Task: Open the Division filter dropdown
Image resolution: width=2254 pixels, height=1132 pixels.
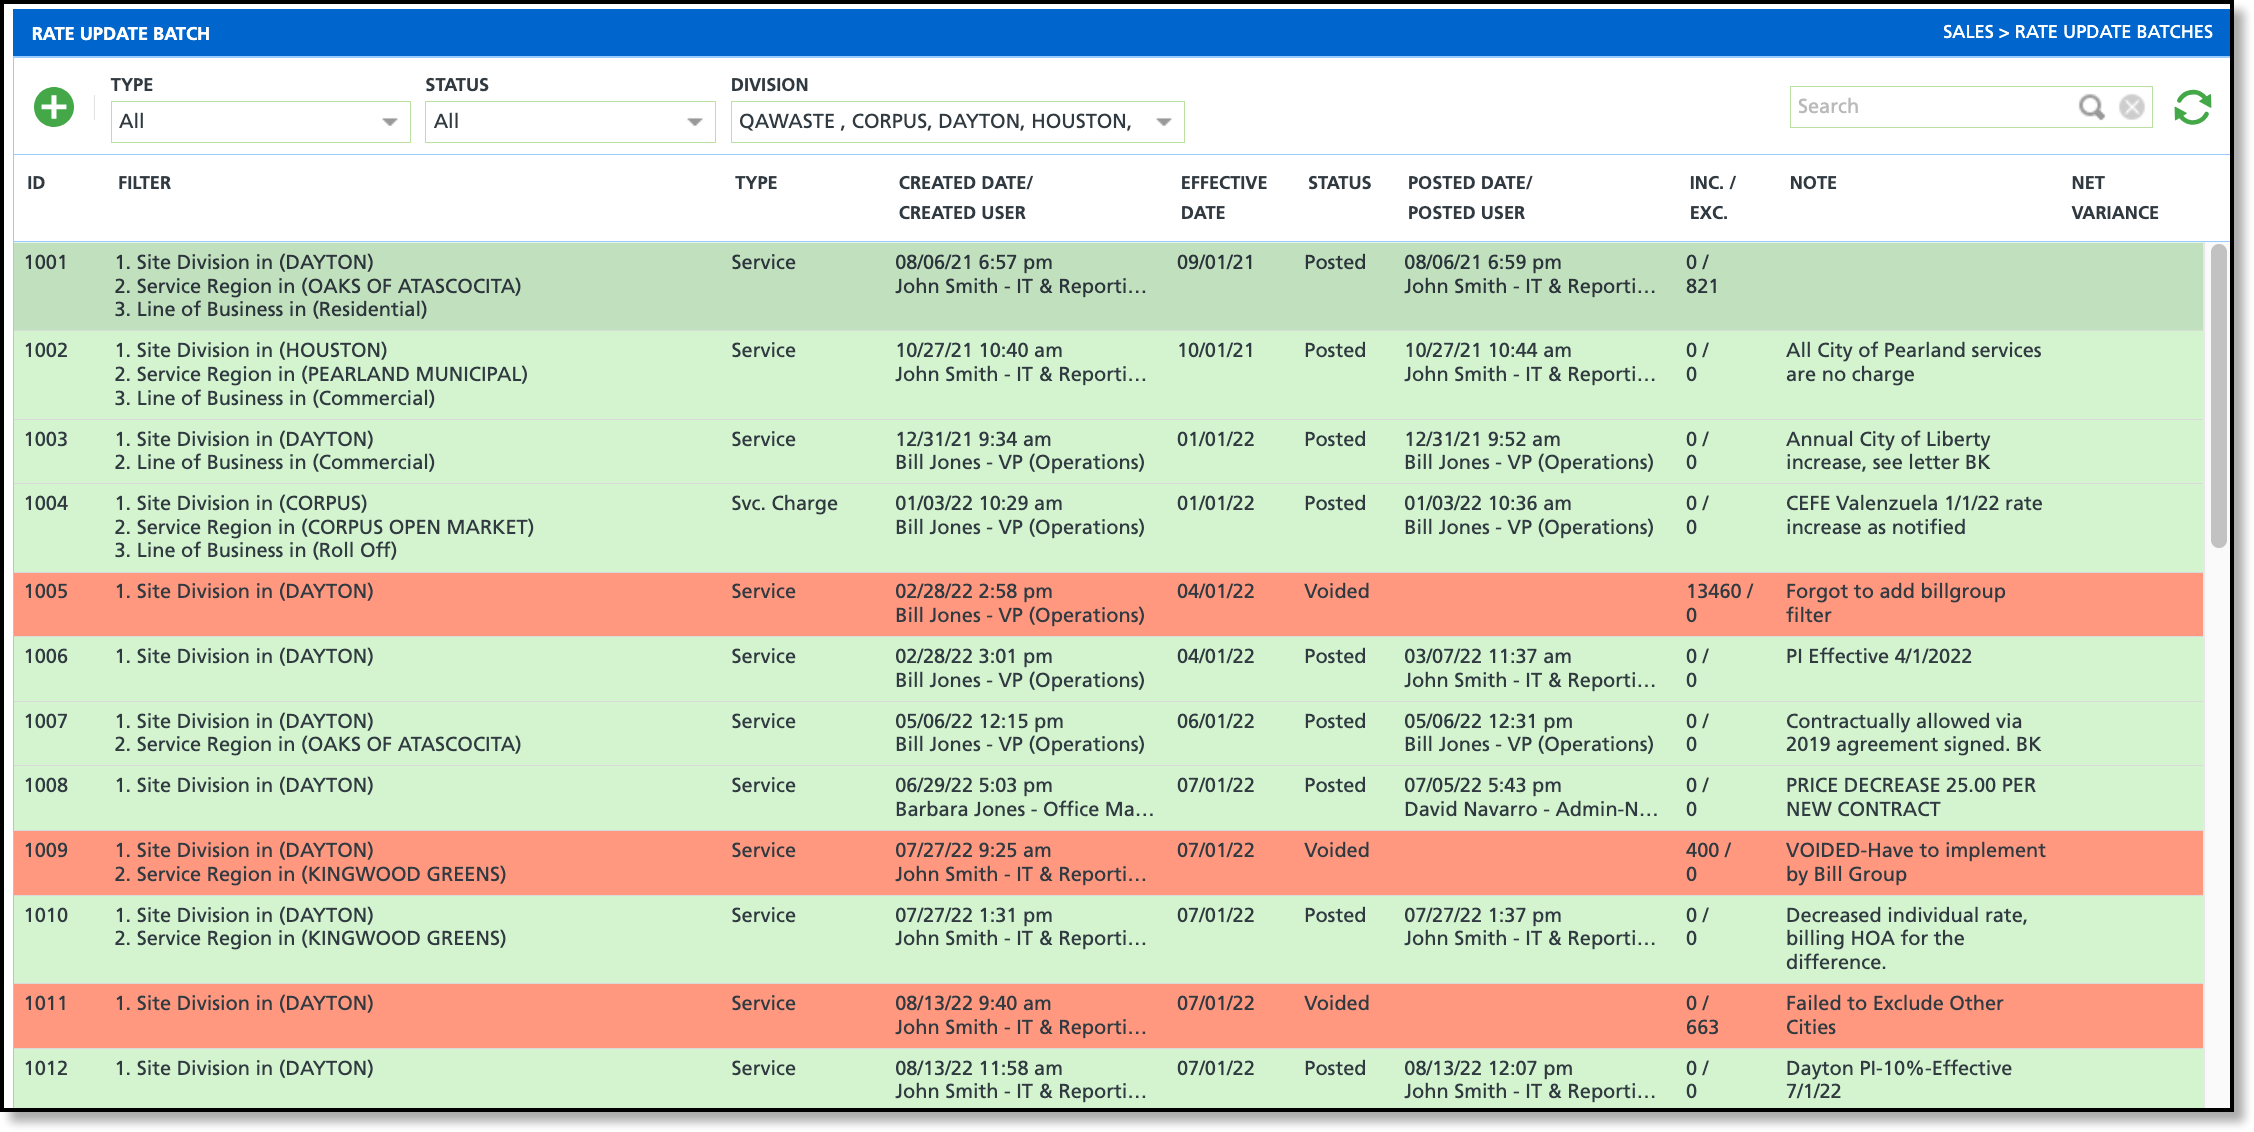Action: (x=956, y=121)
